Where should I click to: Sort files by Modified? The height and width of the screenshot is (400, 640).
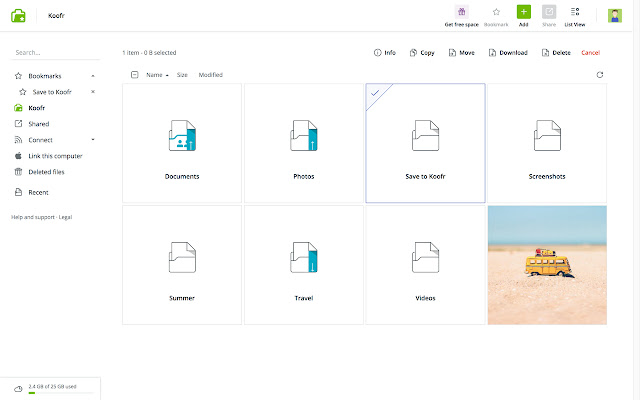tap(211, 75)
